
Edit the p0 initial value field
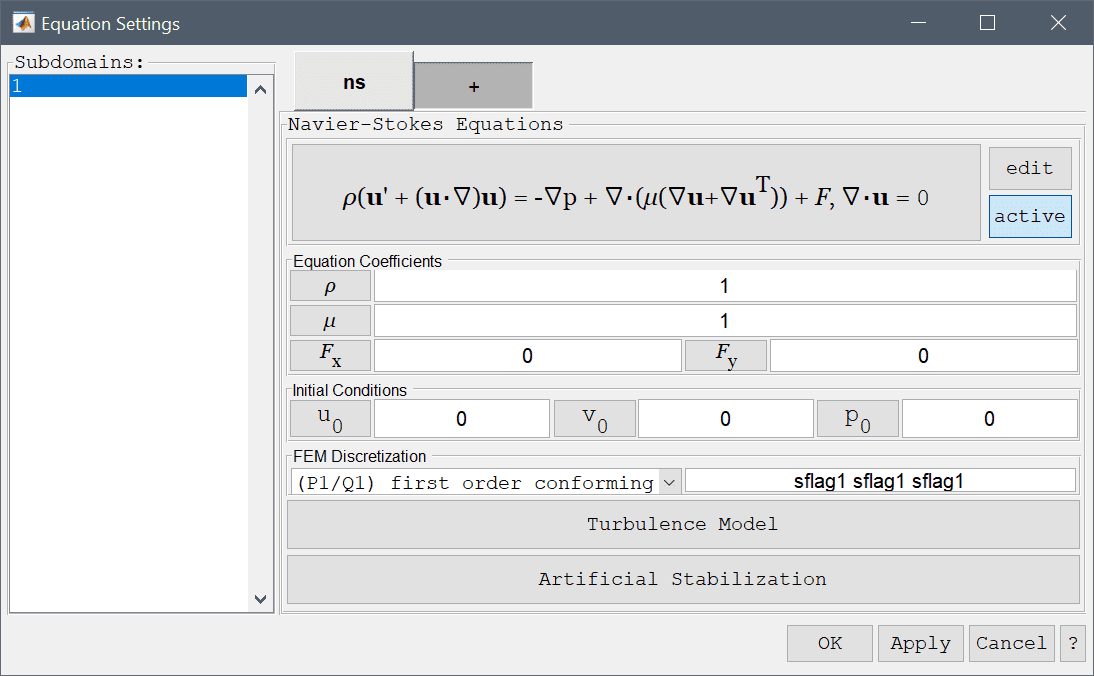pyautogui.click(x=989, y=419)
